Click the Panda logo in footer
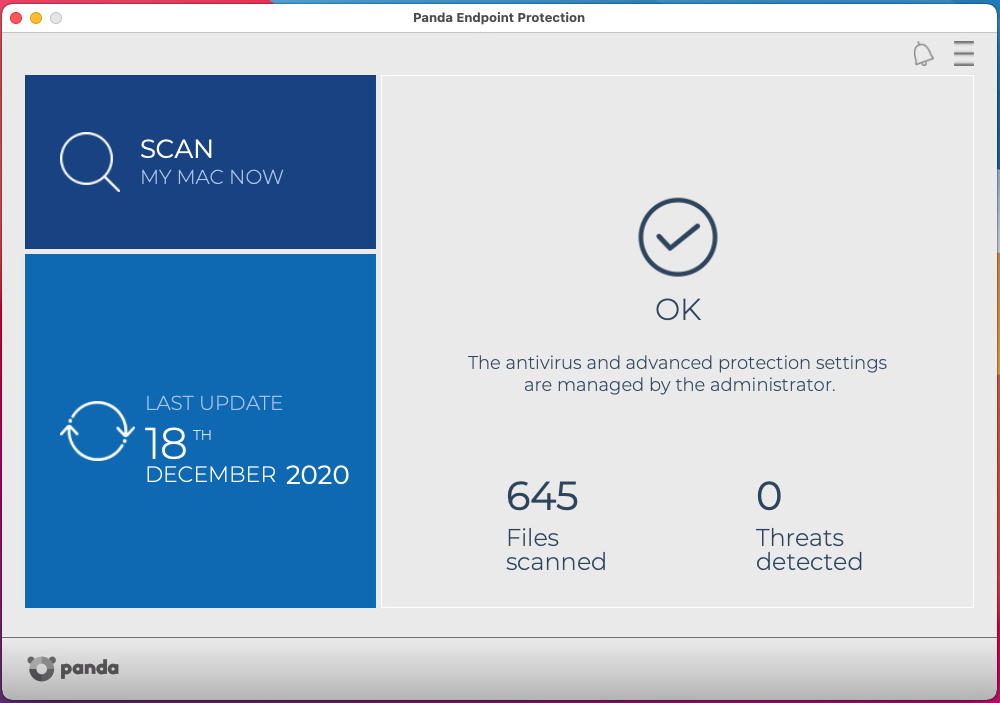Screen dimensions: 1000x703 (73, 668)
